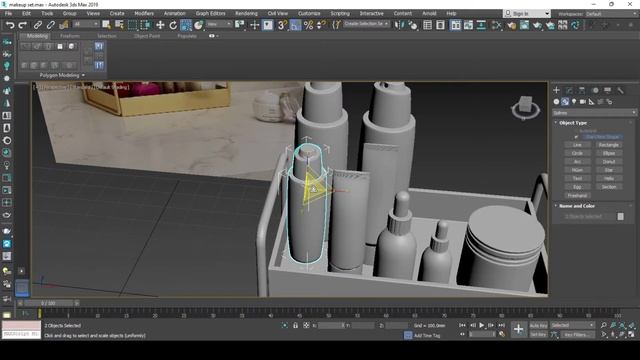Viewport: 640px width, 360px height.
Task: Open the Material Editor icon
Action: point(496,25)
